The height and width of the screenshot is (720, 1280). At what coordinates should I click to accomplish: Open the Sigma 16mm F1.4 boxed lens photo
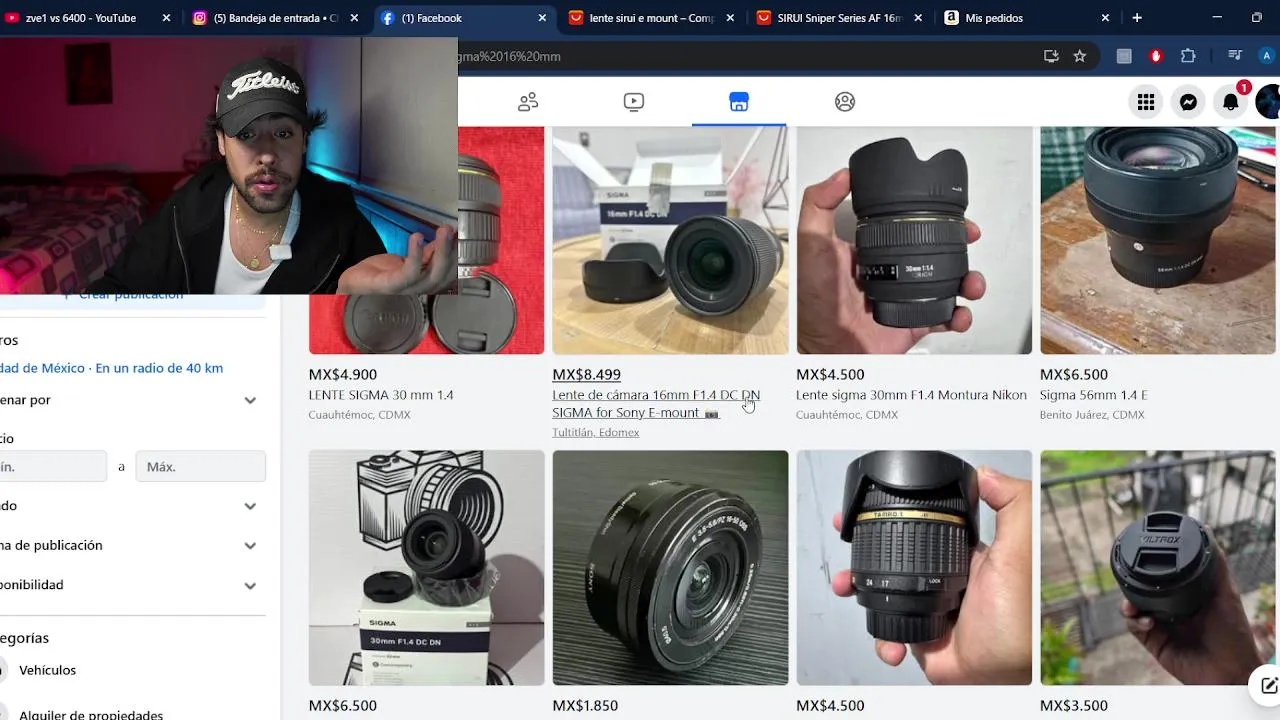[670, 240]
